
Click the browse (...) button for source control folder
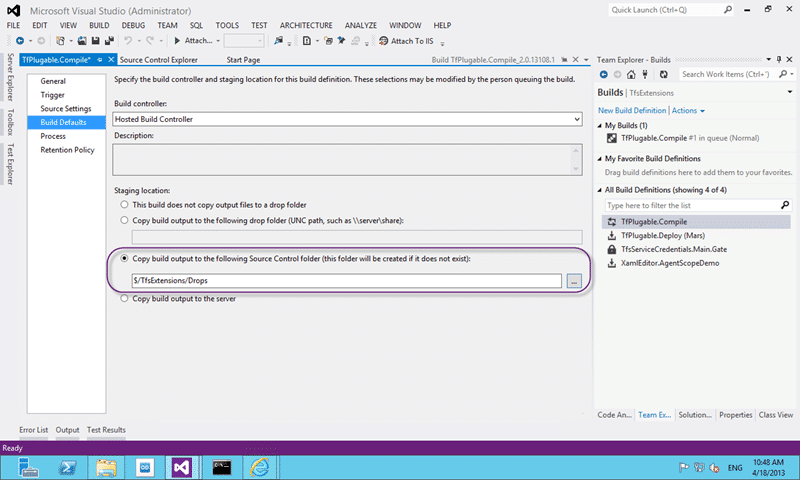pyautogui.click(x=574, y=281)
